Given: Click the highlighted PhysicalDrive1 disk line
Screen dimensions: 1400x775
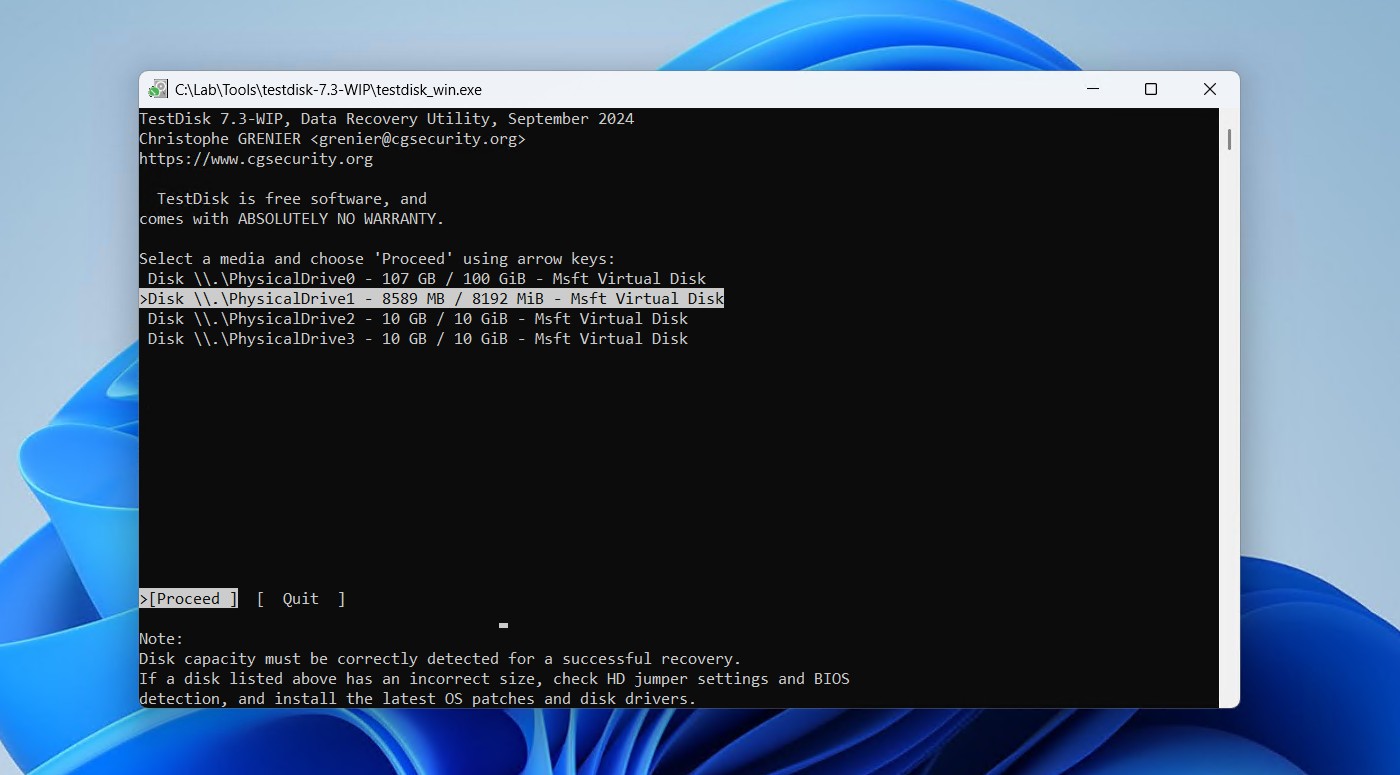Looking at the screenshot, I should pyautogui.click(x=432, y=298).
